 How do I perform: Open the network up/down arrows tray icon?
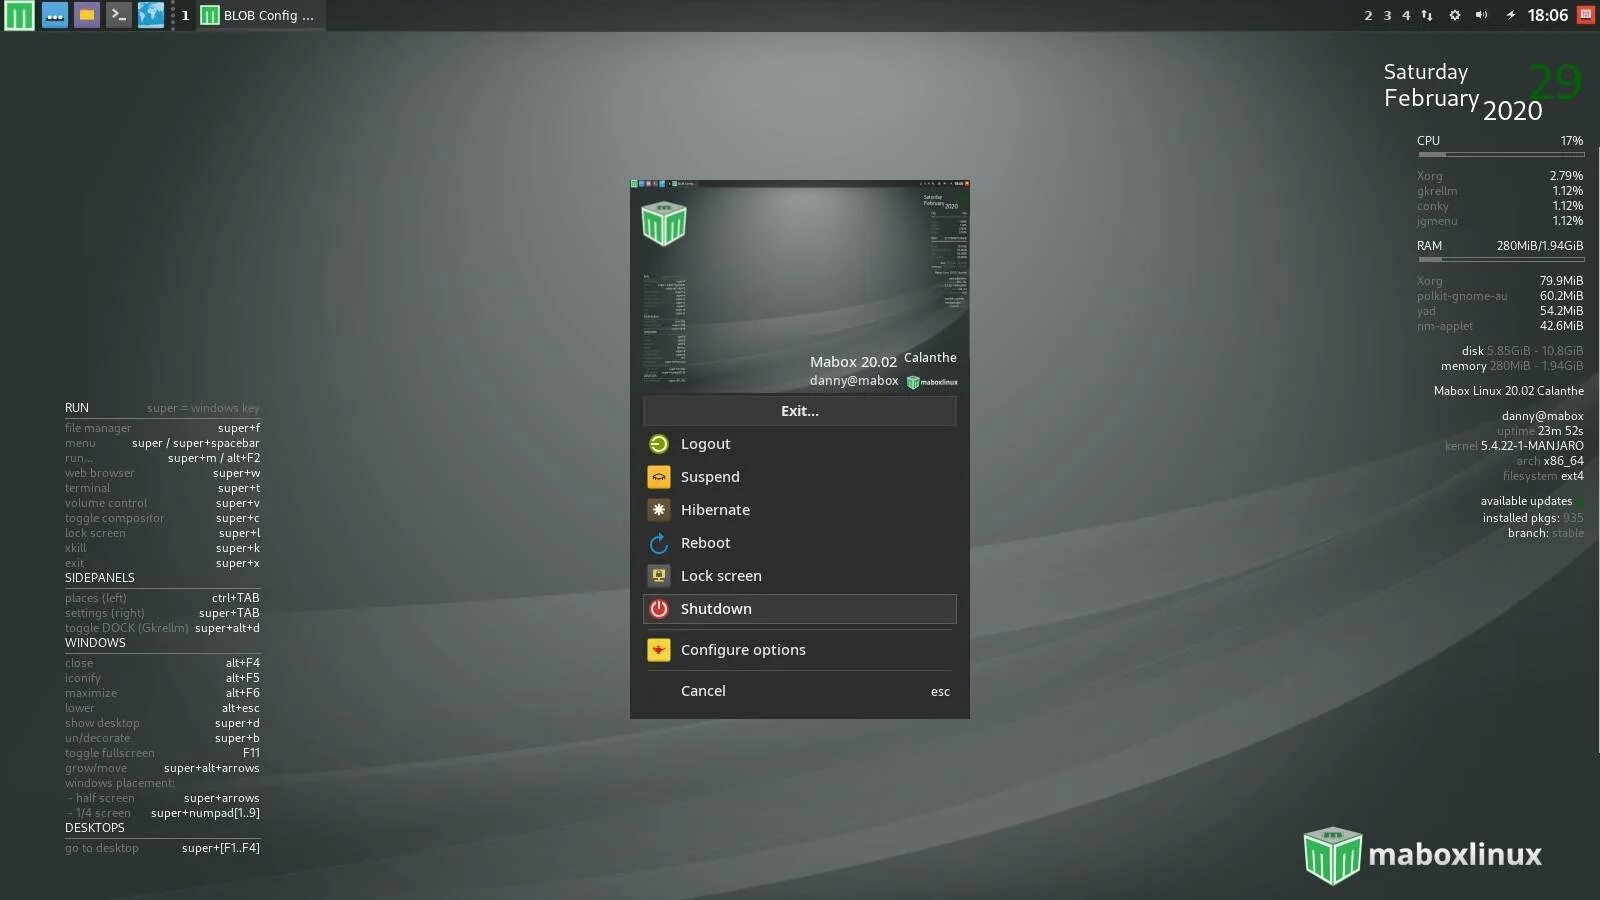(1427, 15)
